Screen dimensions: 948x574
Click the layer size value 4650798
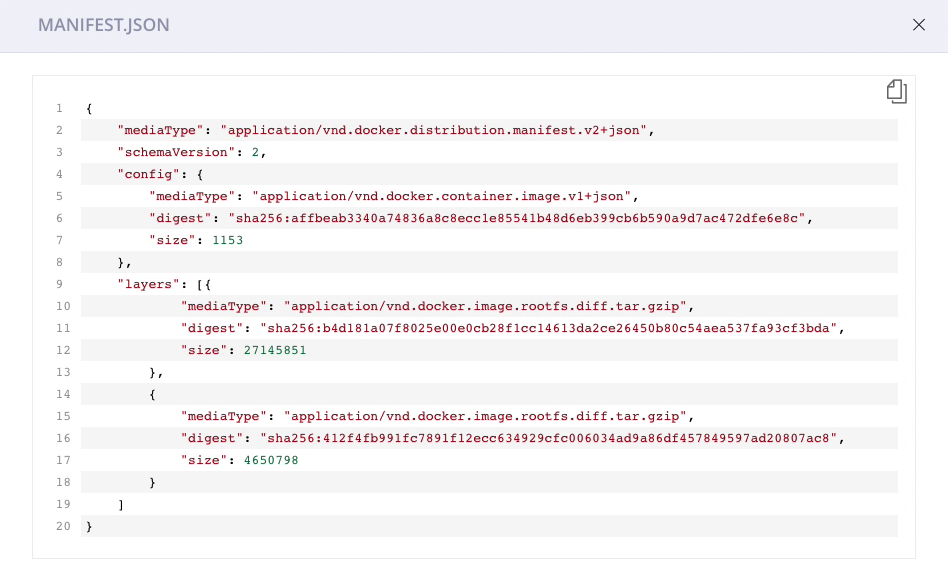(x=271, y=460)
